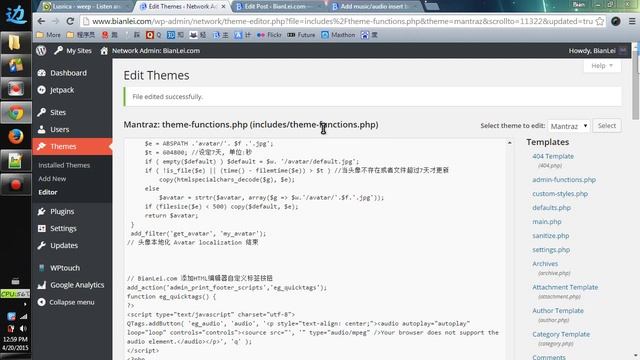Open Chrome's hamburger menu
The height and width of the screenshot is (360, 640).
coord(631,21)
